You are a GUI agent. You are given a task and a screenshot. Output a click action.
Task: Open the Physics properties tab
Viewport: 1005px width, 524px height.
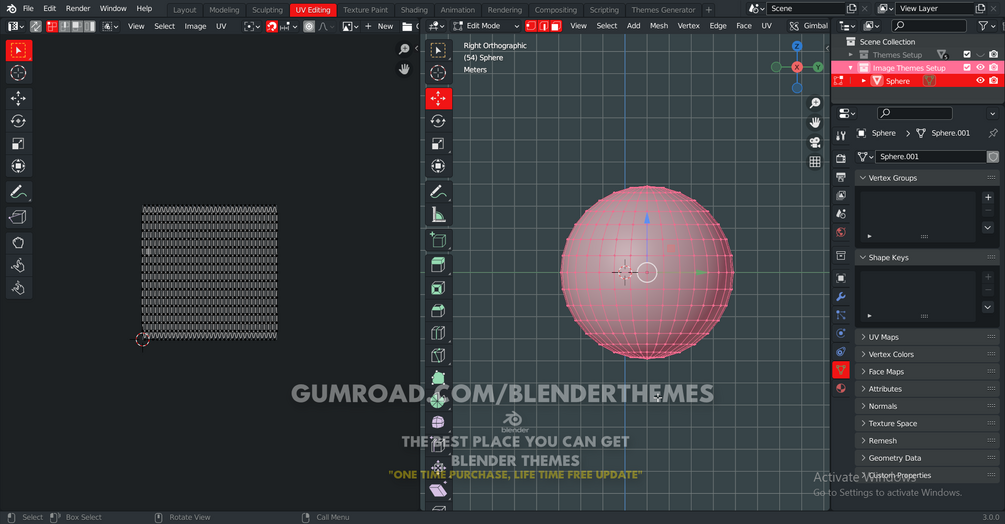(x=841, y=333)
